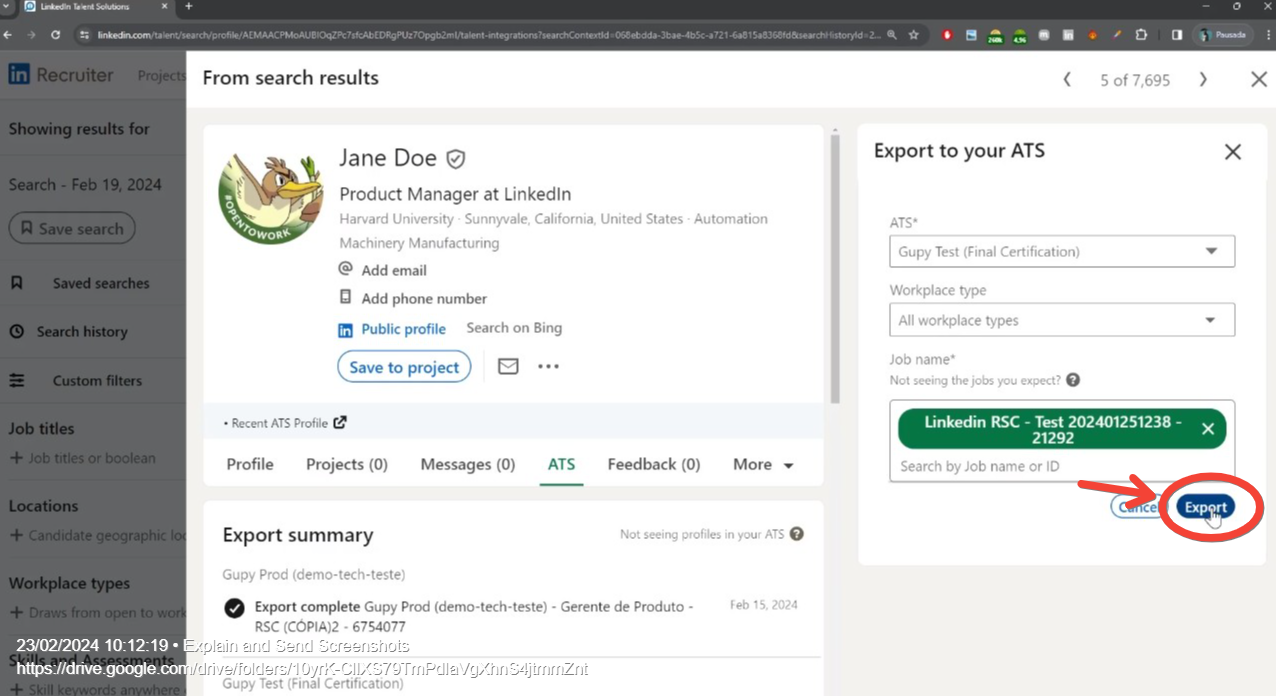Click the Export complete checkmark icon
The width and height of the screenshot is (1276, 696).
tap(234, 607)
